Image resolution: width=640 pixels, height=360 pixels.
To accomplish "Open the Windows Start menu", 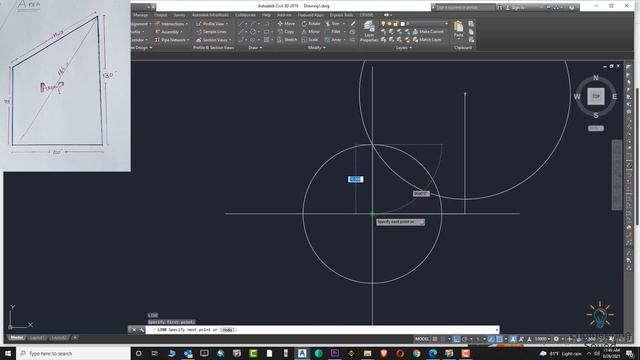I will click(x=8, y=353).
